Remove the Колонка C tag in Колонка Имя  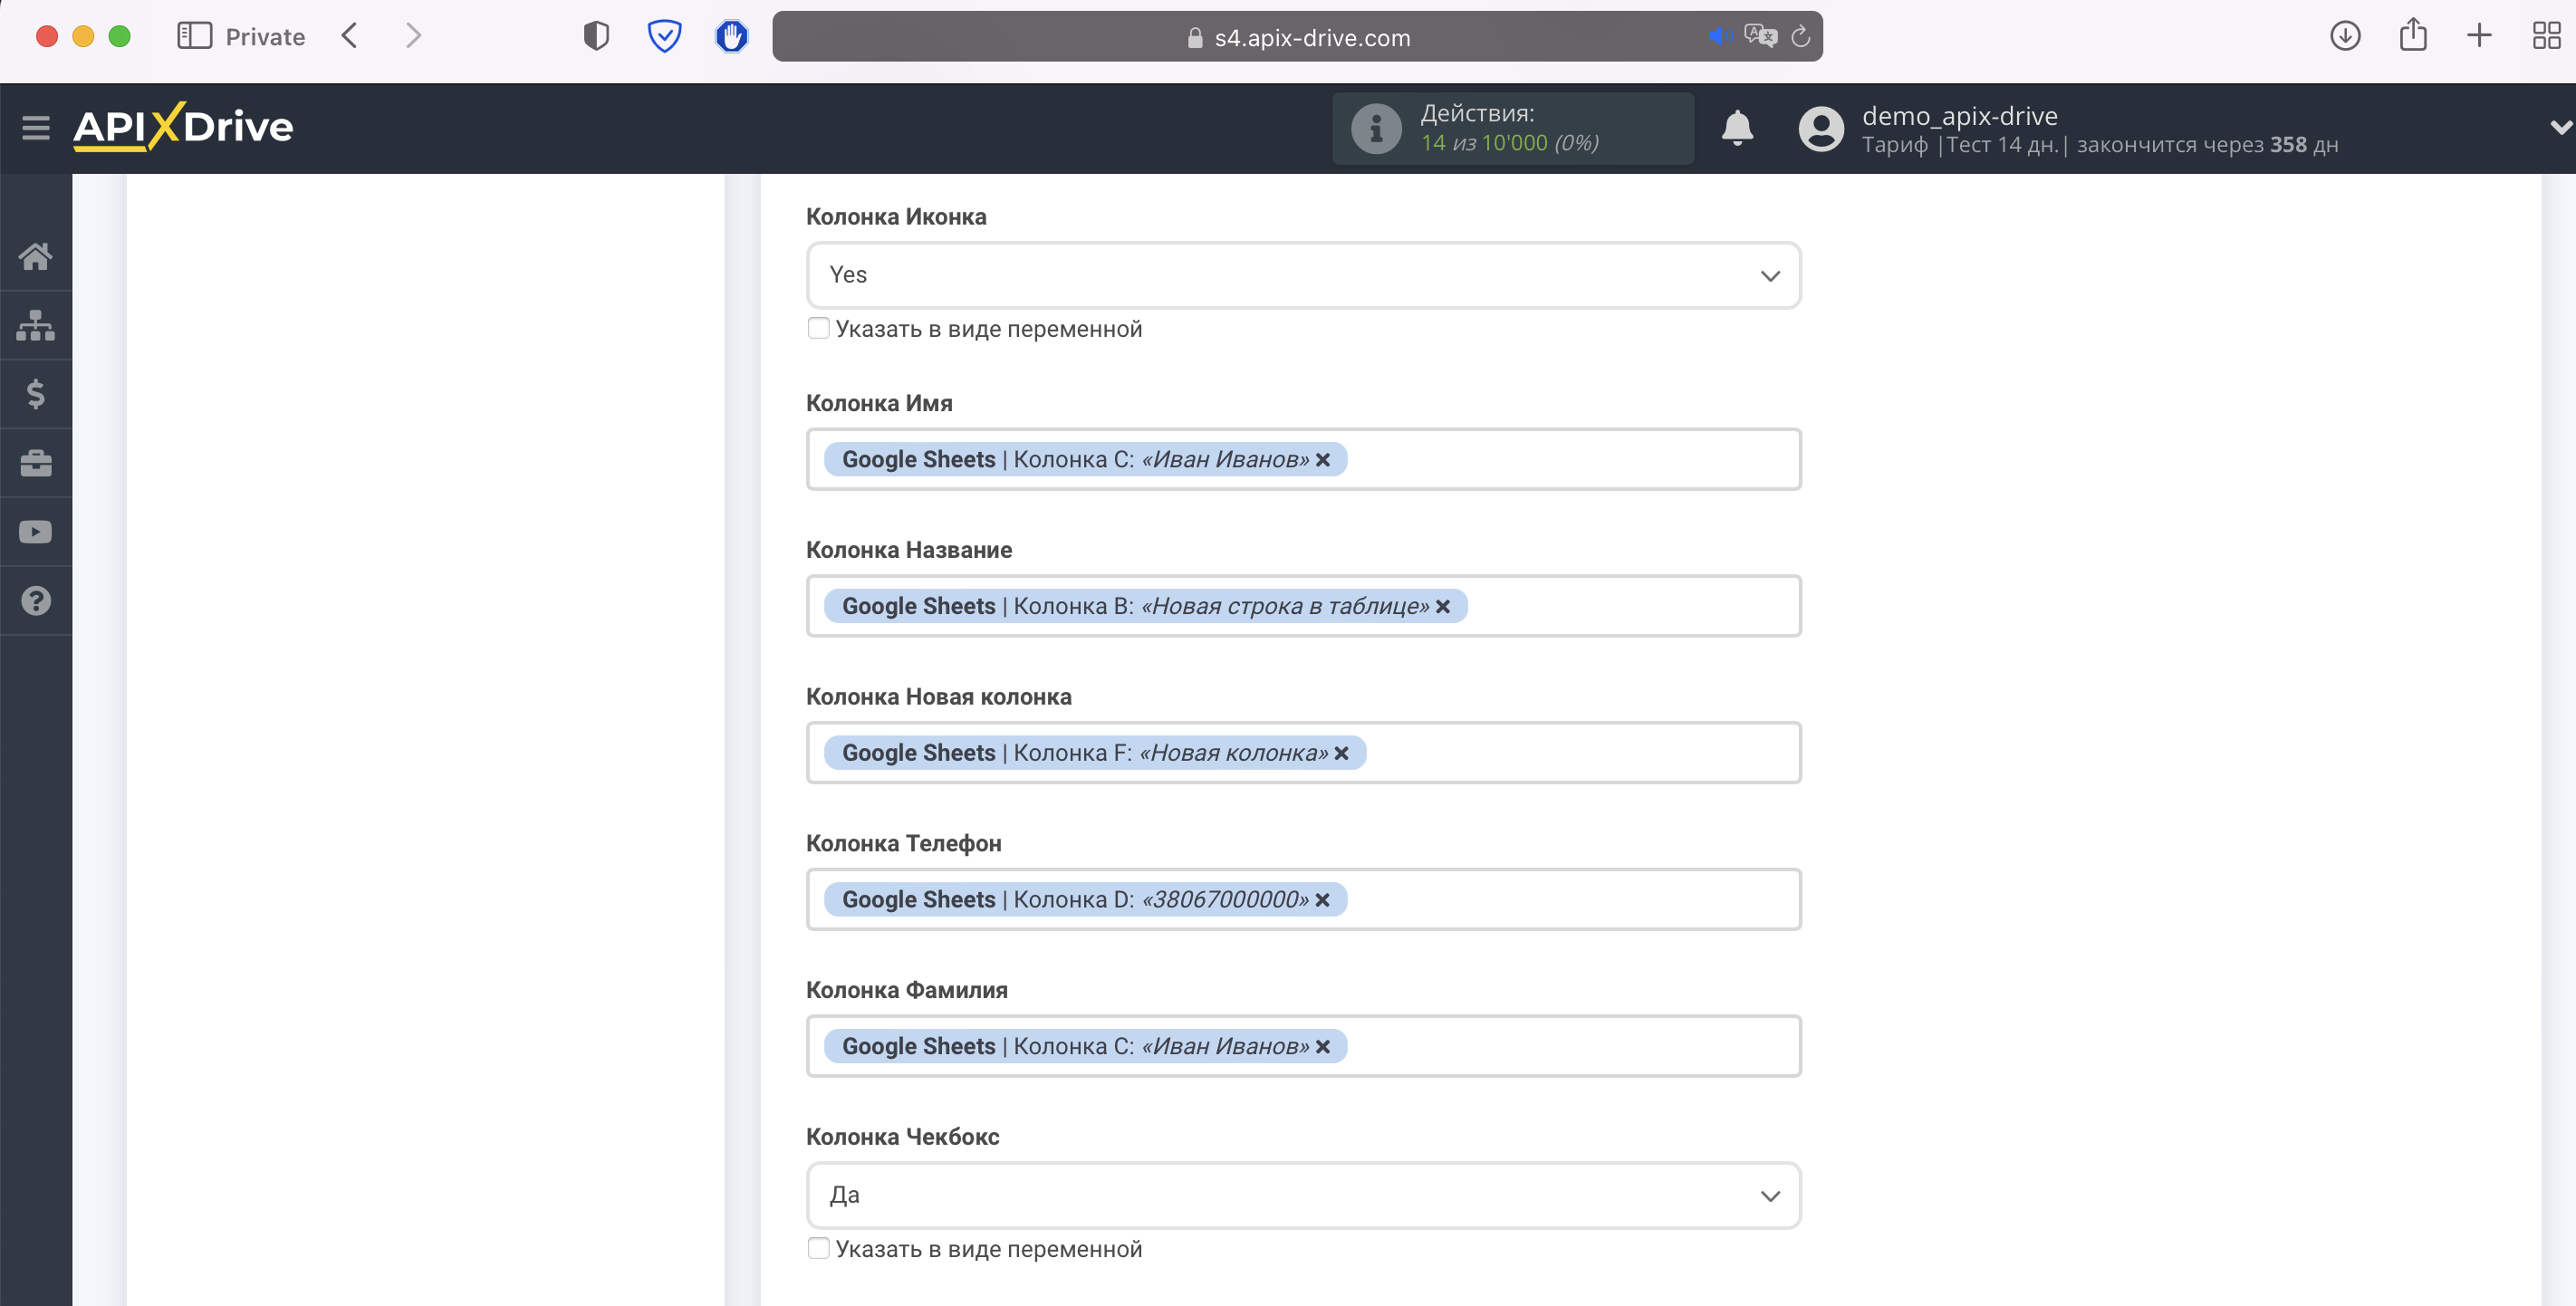[x=1323, y=460]
